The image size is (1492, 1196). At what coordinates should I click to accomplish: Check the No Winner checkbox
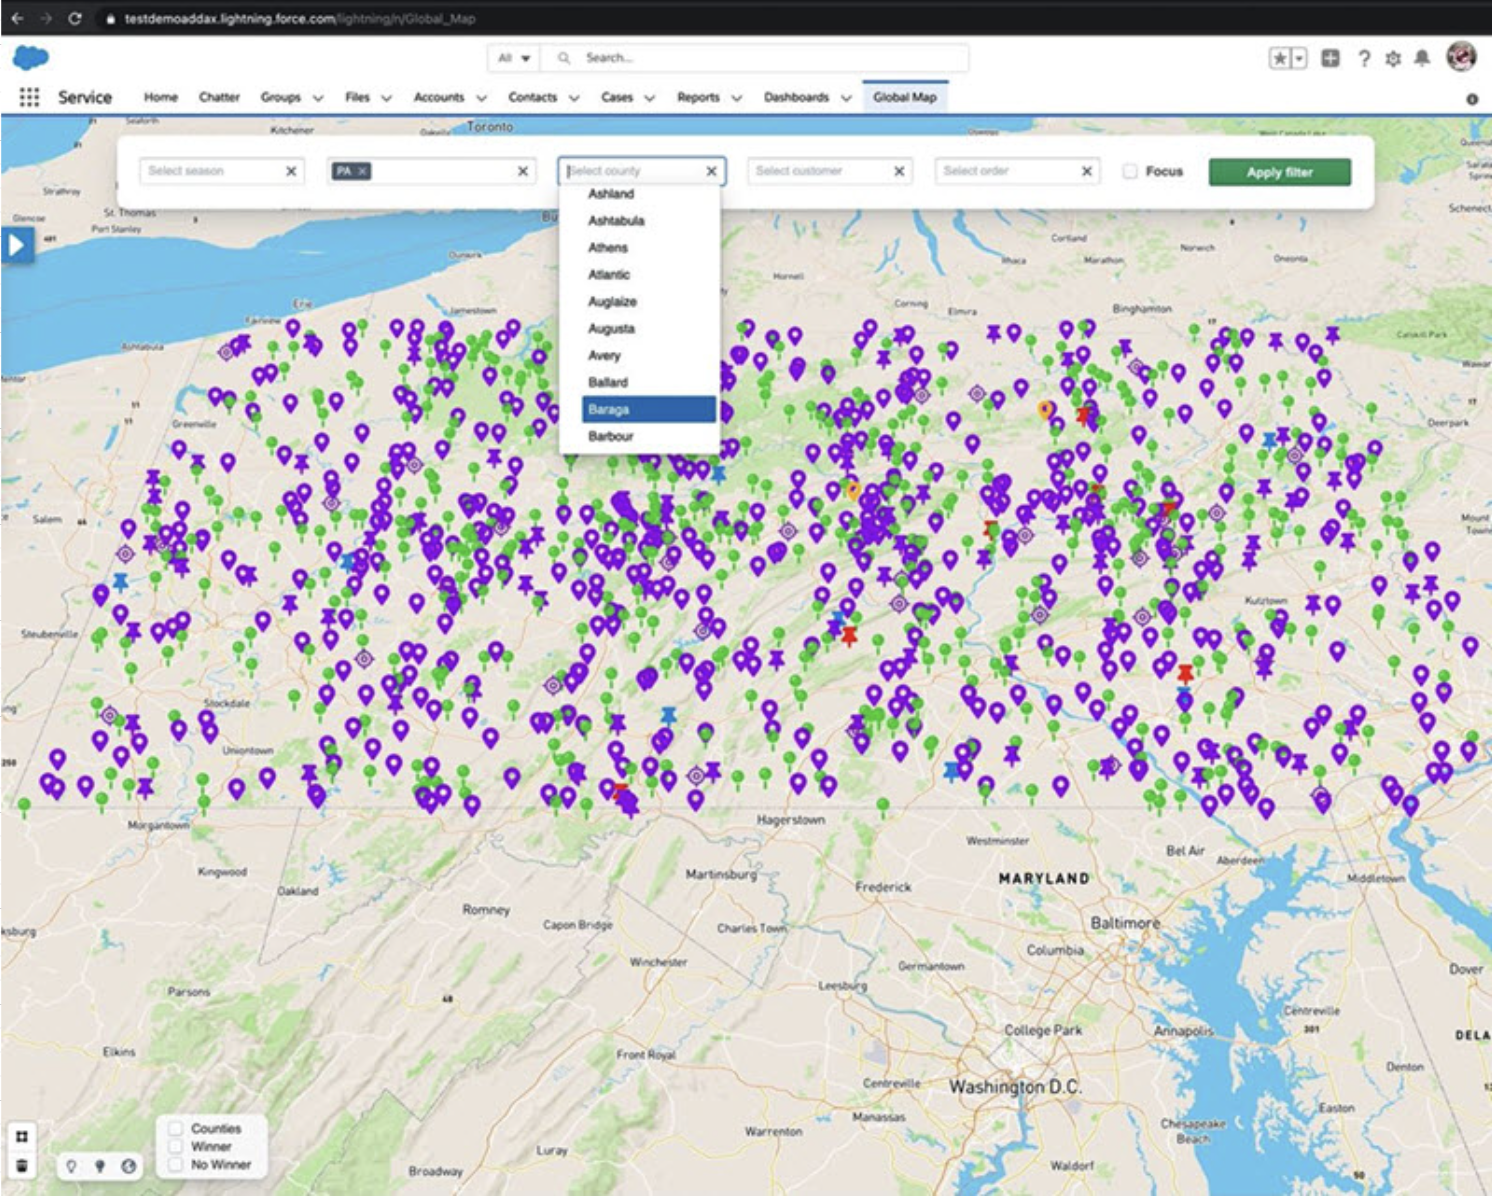(x=176, y=1165)
